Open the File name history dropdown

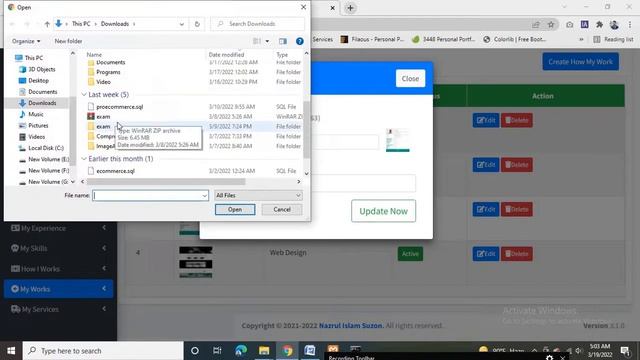pyautogui.click(x=204, y=196)
